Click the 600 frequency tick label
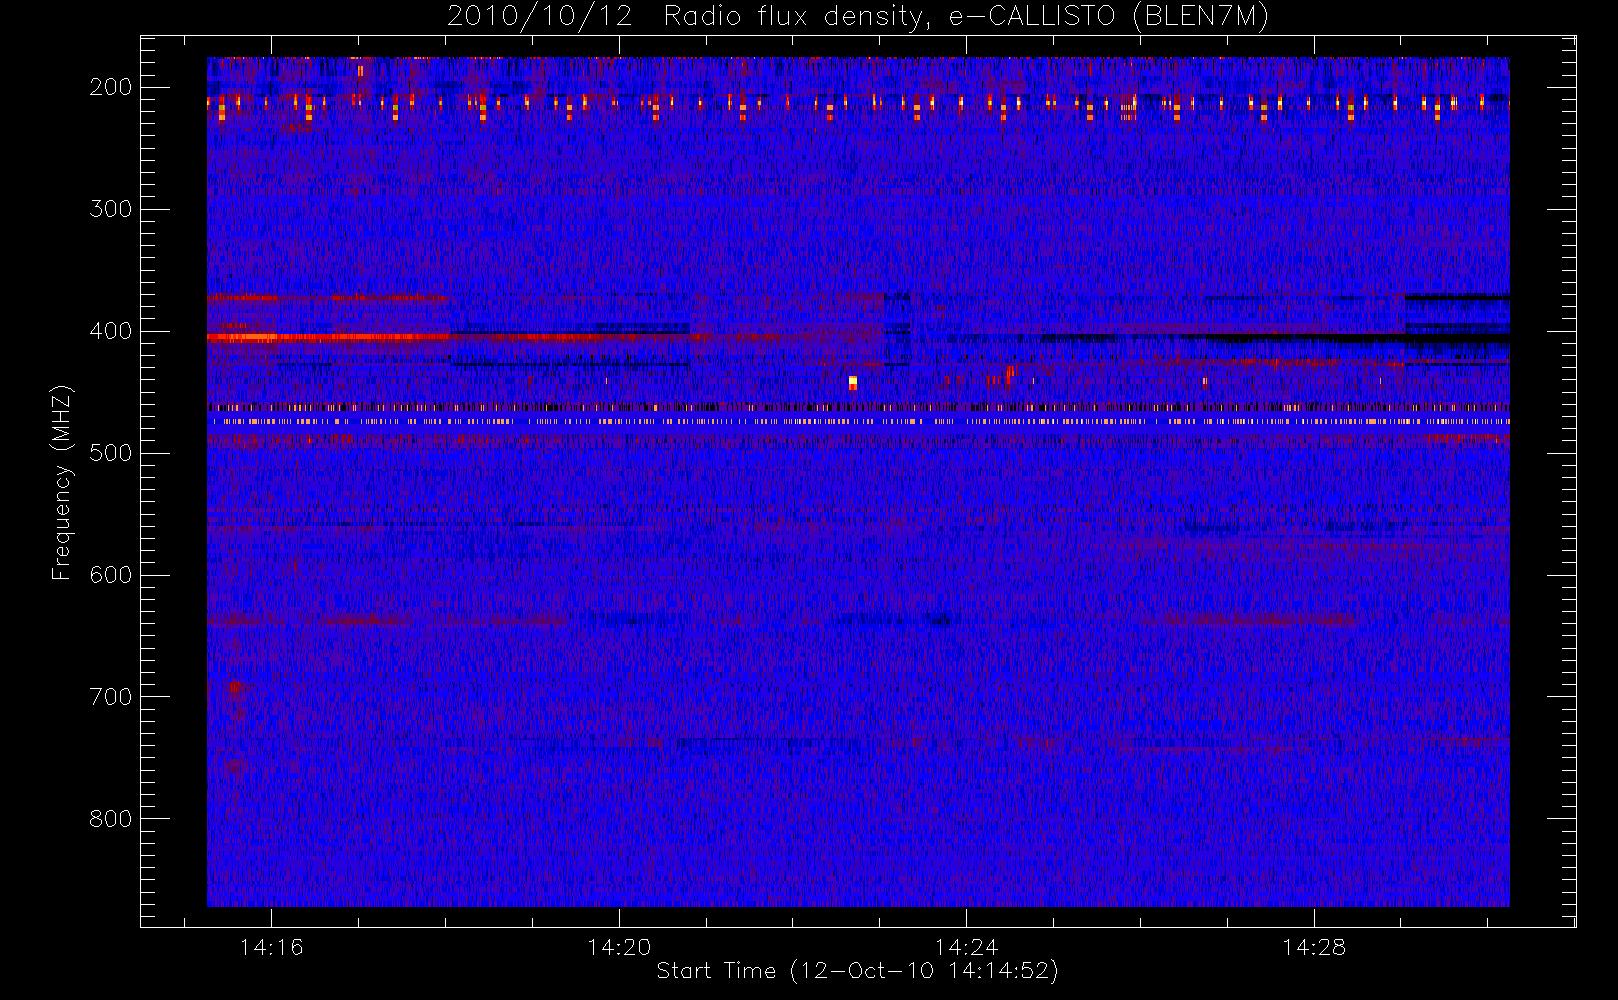The image size is (1618, 1000). 111,575
